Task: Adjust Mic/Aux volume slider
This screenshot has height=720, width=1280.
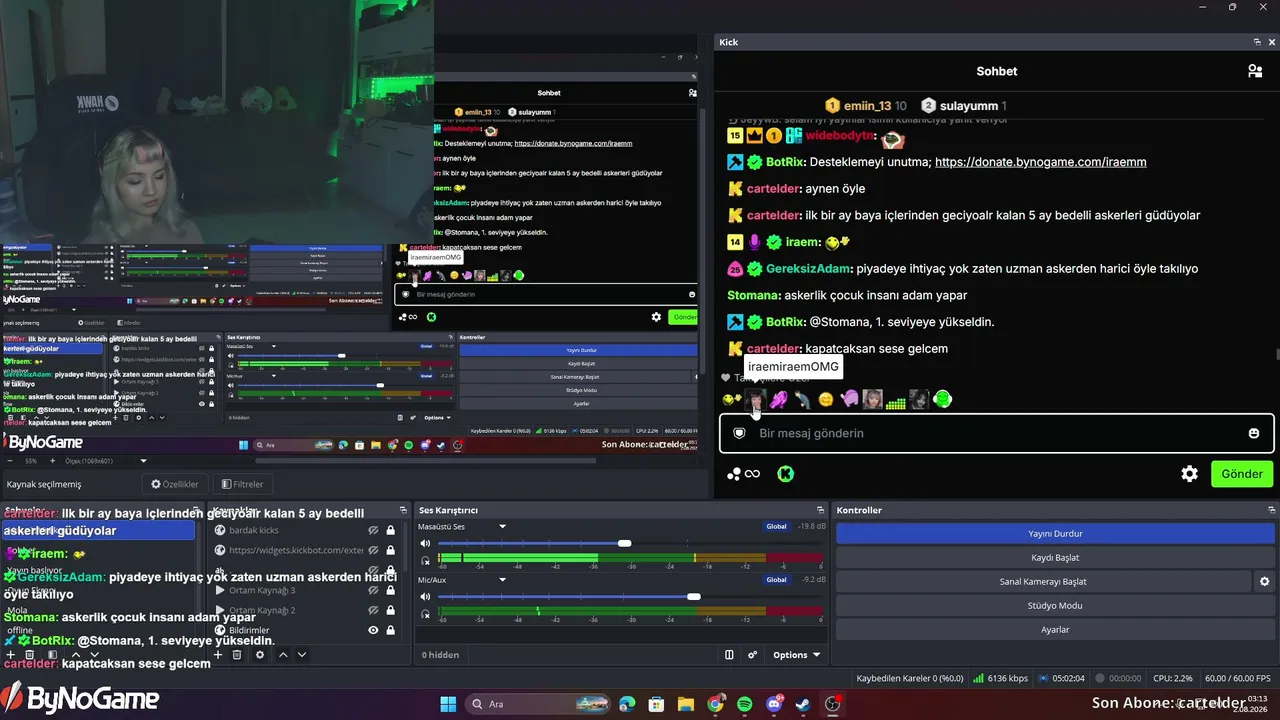Action: [x=693, y=597]
